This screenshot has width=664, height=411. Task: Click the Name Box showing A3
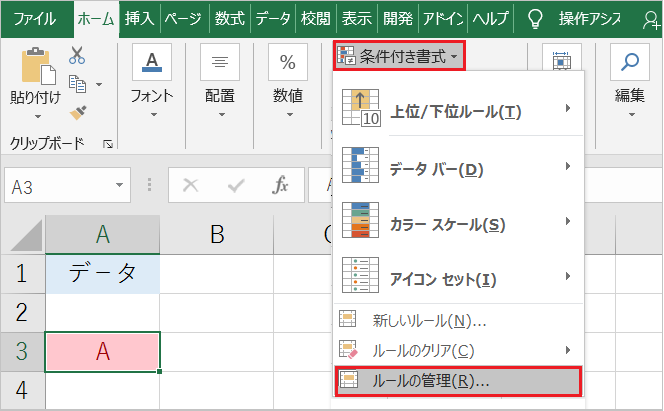coord(59,186)
